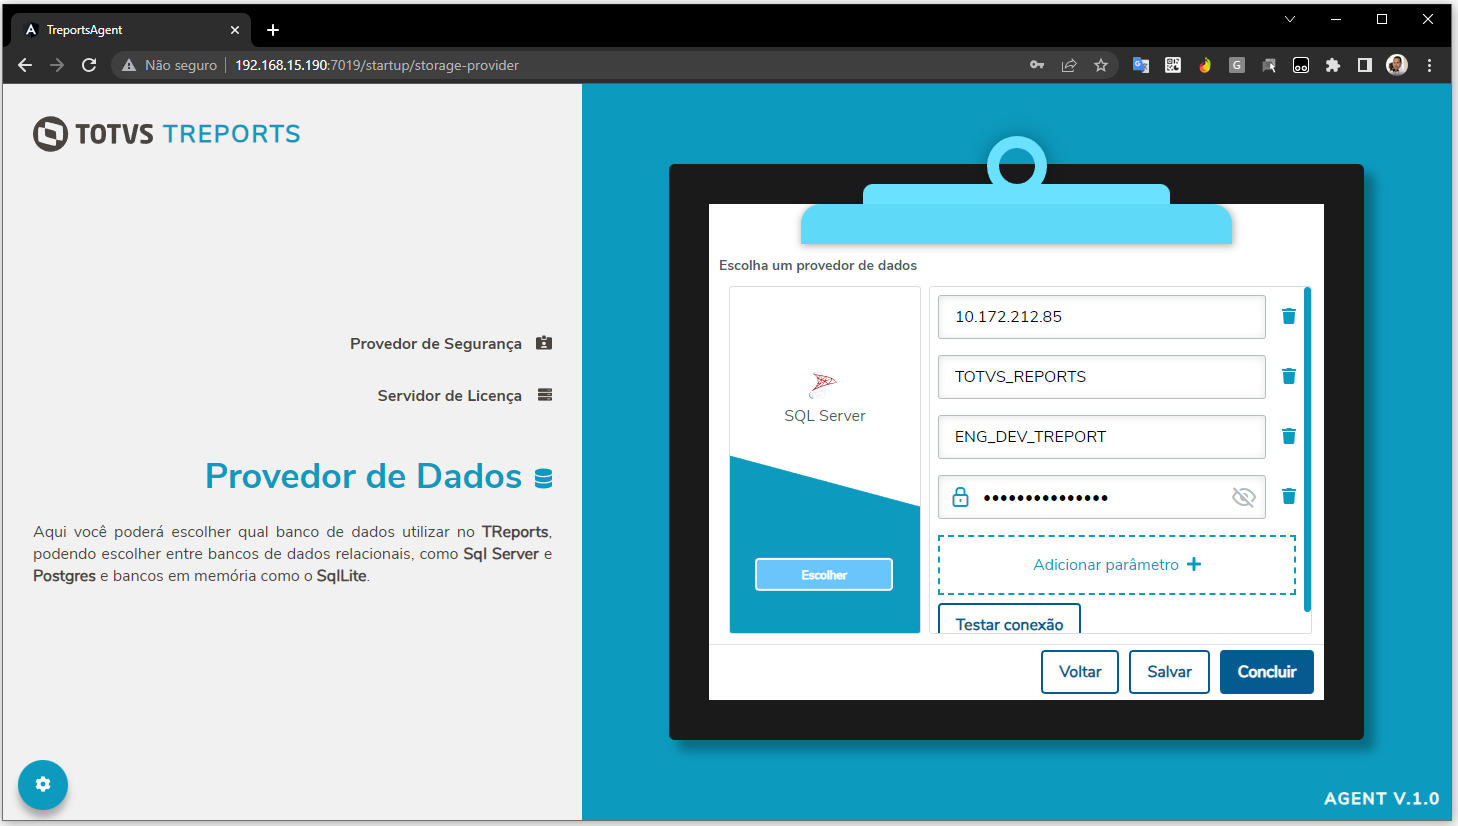Image resolution: width=1458 pixels, height=826 pixels.
Task: Toggle password visibility eye icon
Action: click(x=1243, y=497)
